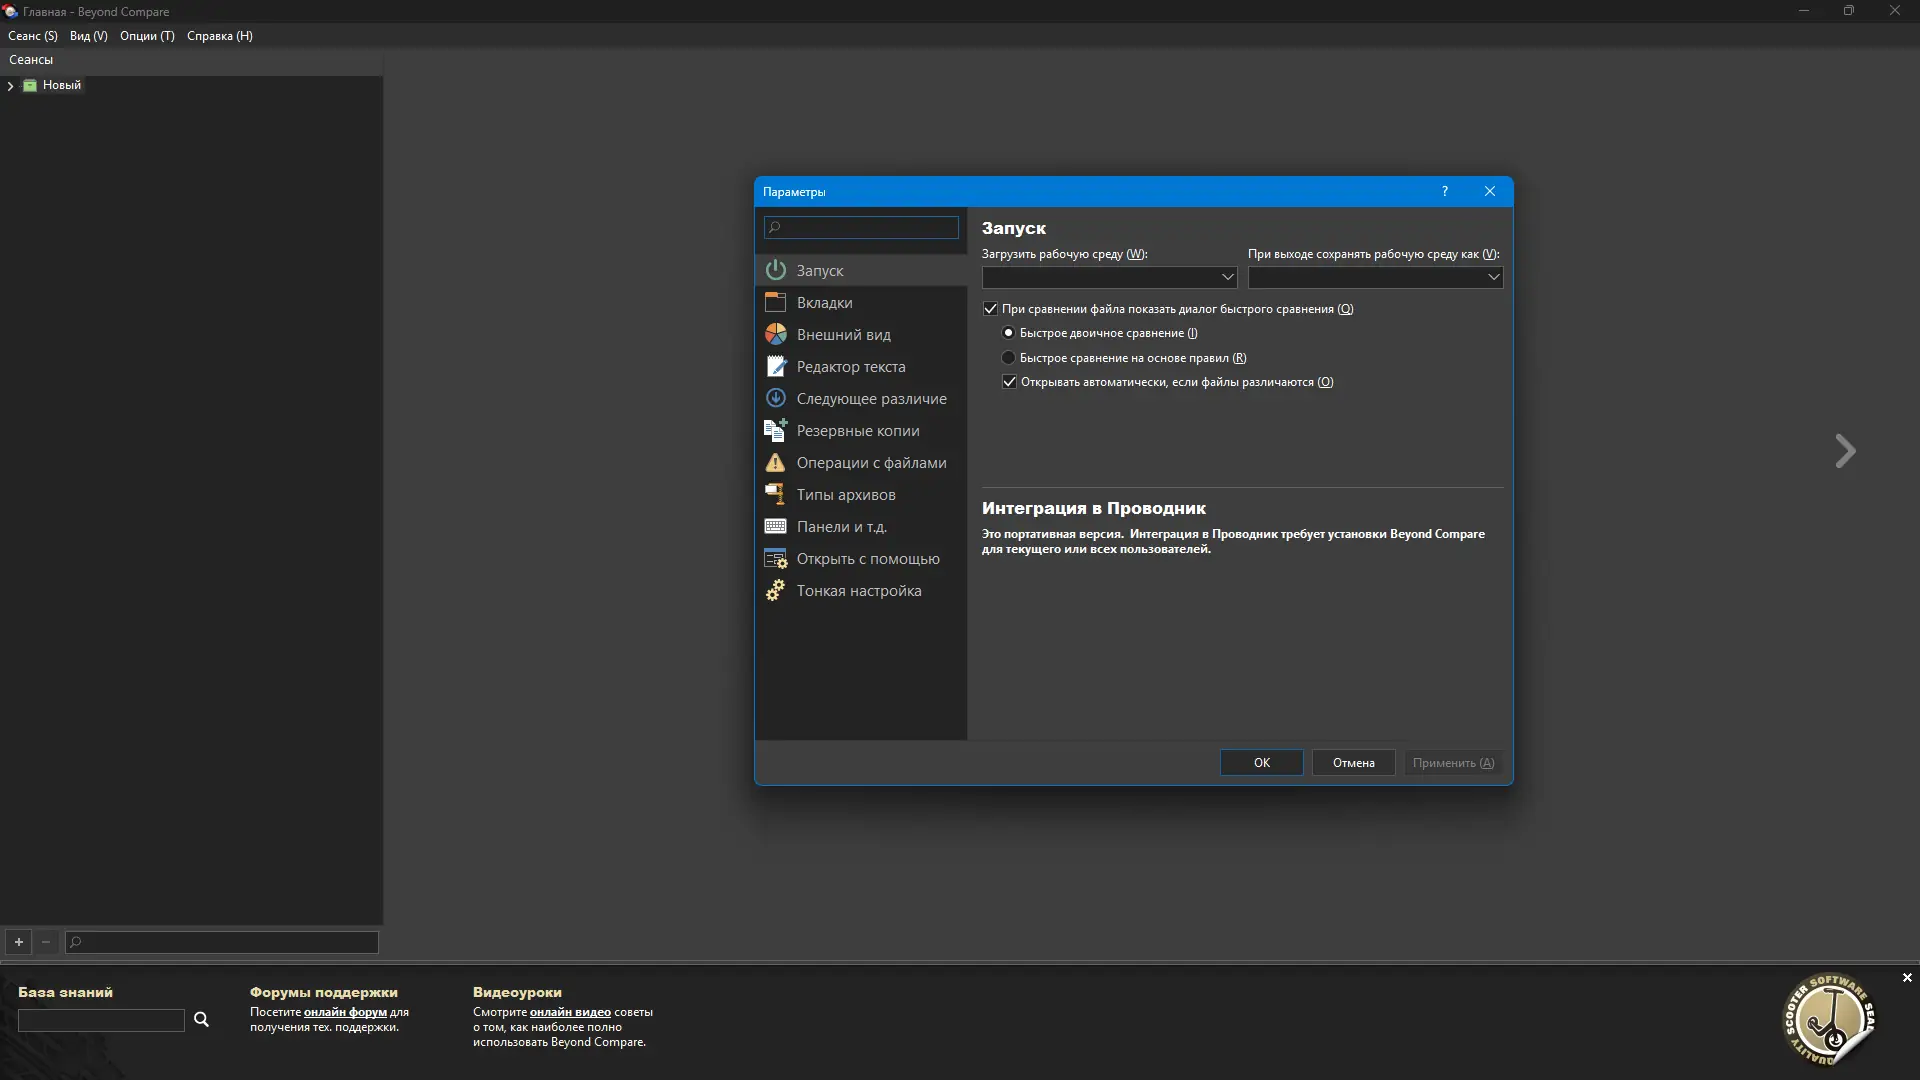Select the Внешний вид pie-chart icon
The width and height of the screenshot is (1920, 1080).
(x=775, y=334)
